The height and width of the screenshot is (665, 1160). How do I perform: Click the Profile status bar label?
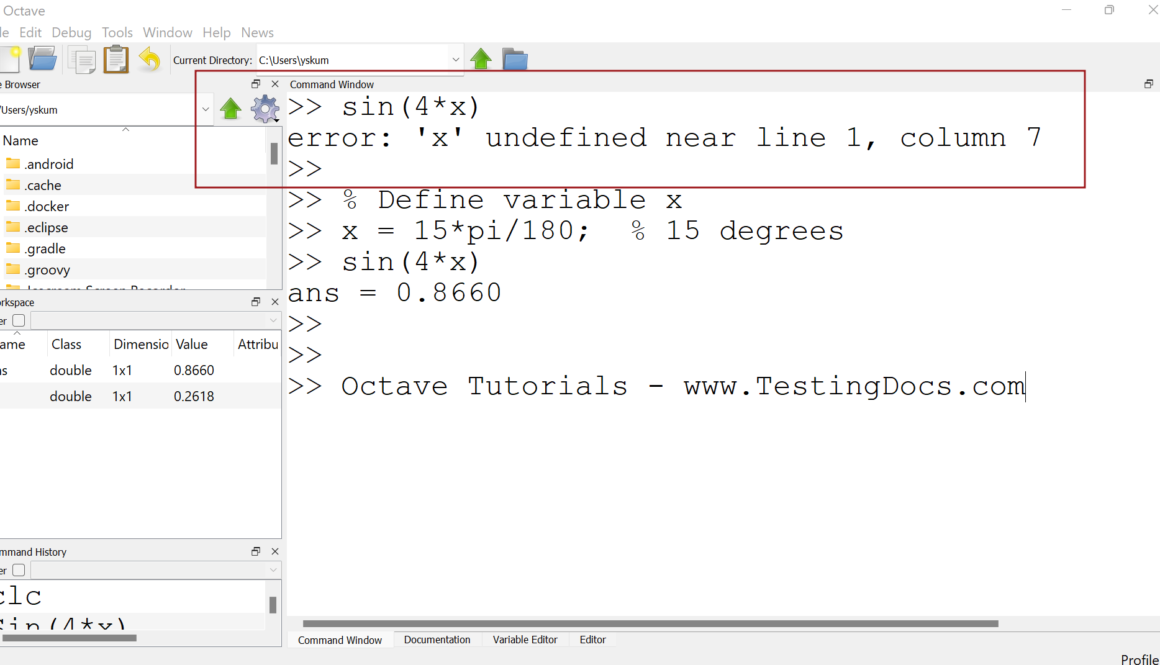point(1139,659)
